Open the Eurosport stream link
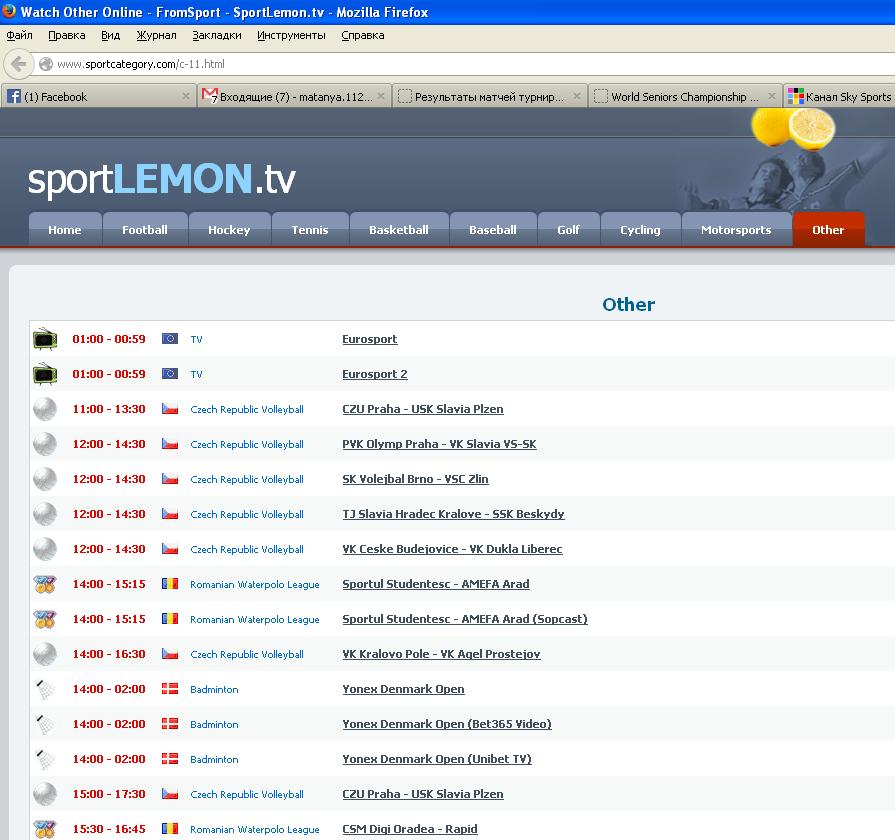The width and height of the screenshot is (895, 840). coord(370,339)
